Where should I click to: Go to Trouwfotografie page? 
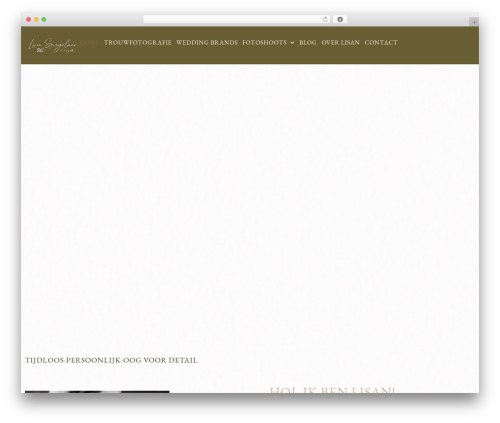pyautogui.click(x=138, y=43)
